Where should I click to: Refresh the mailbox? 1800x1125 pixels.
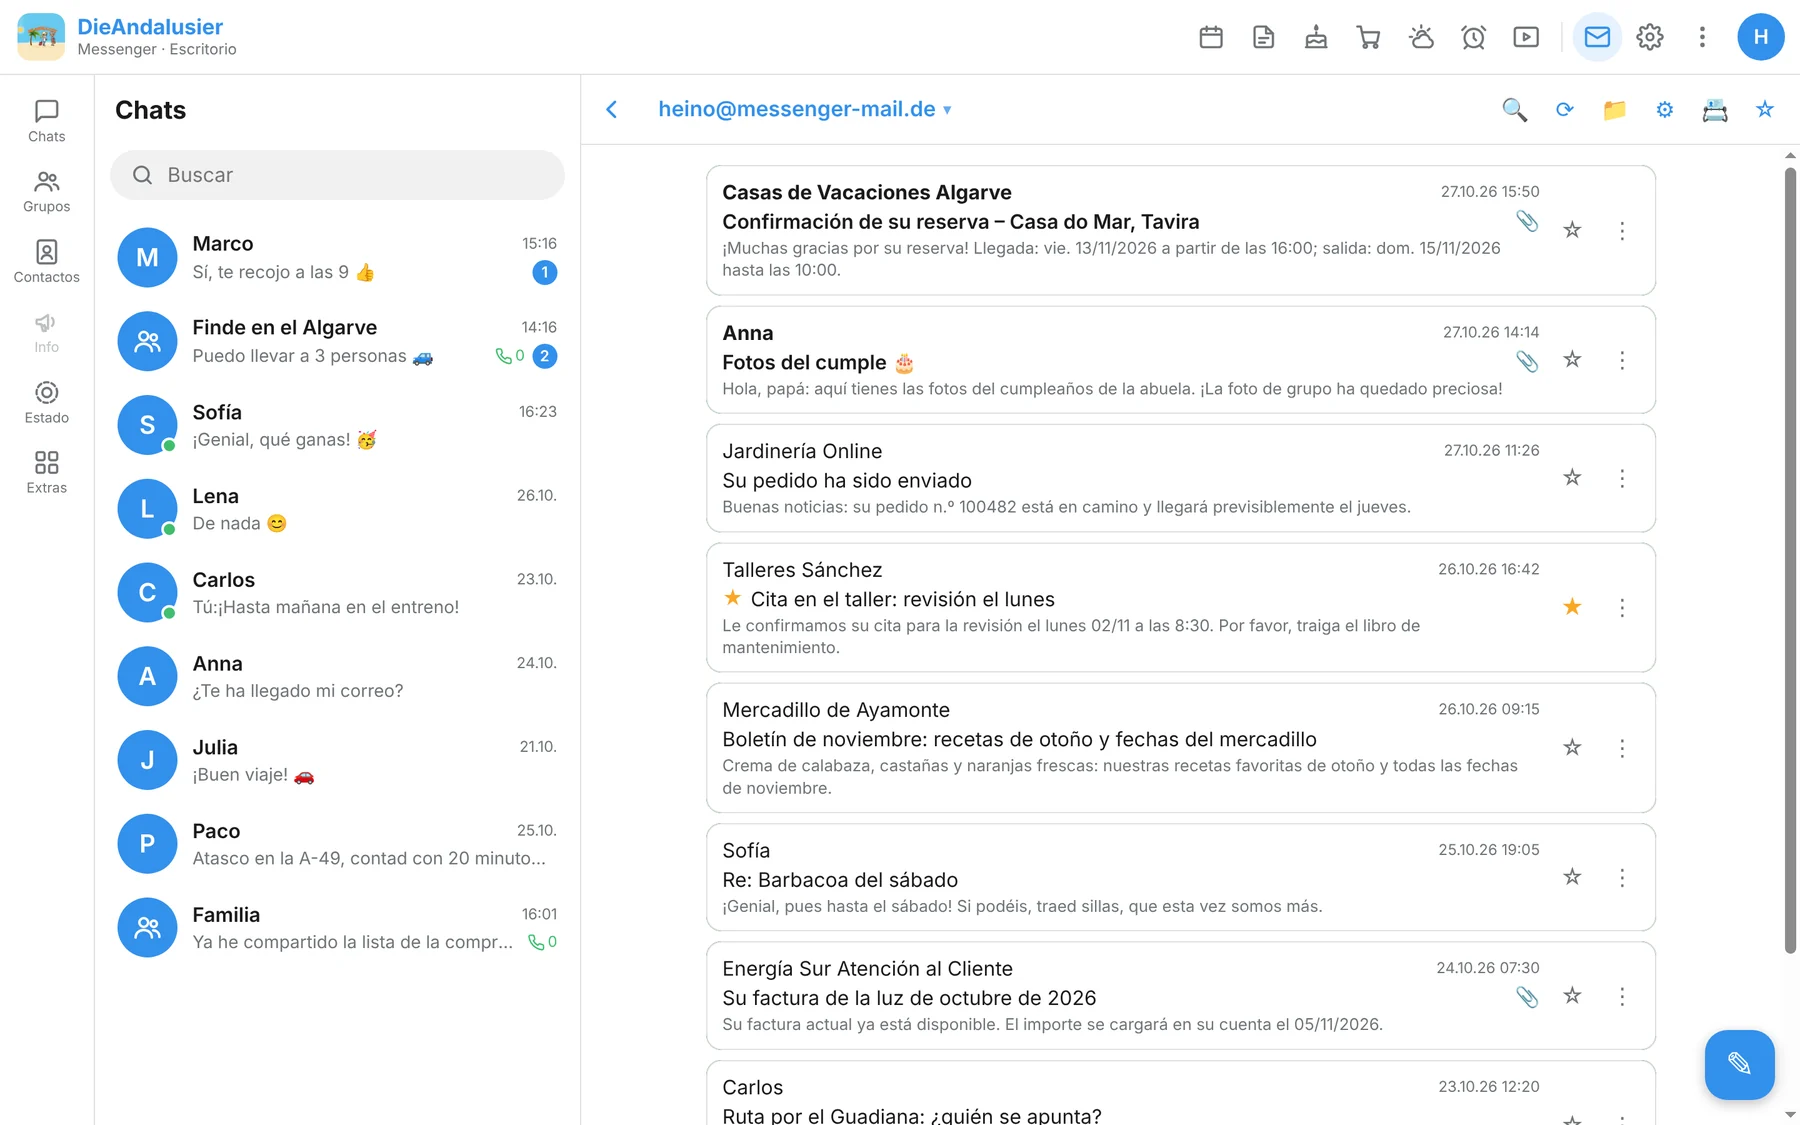(x=1565, y=110)
